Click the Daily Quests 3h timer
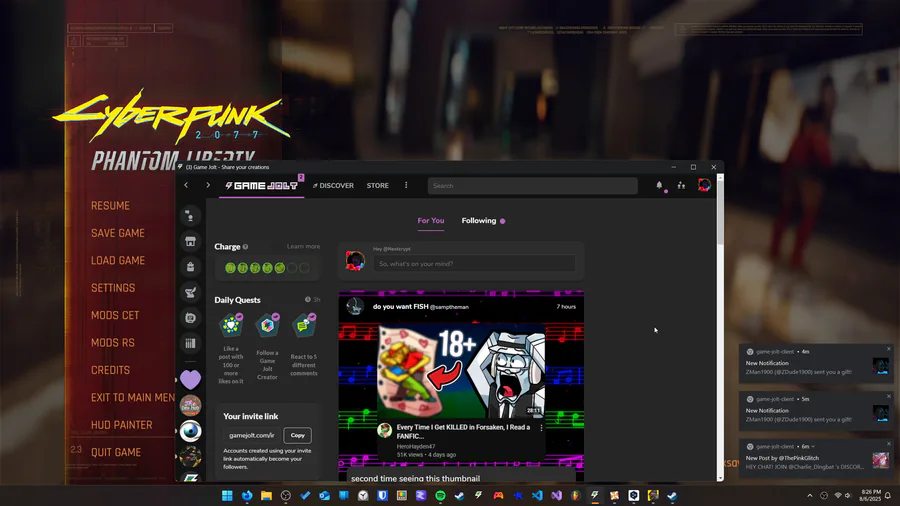The image size is (900, 506). coord(313,299)
